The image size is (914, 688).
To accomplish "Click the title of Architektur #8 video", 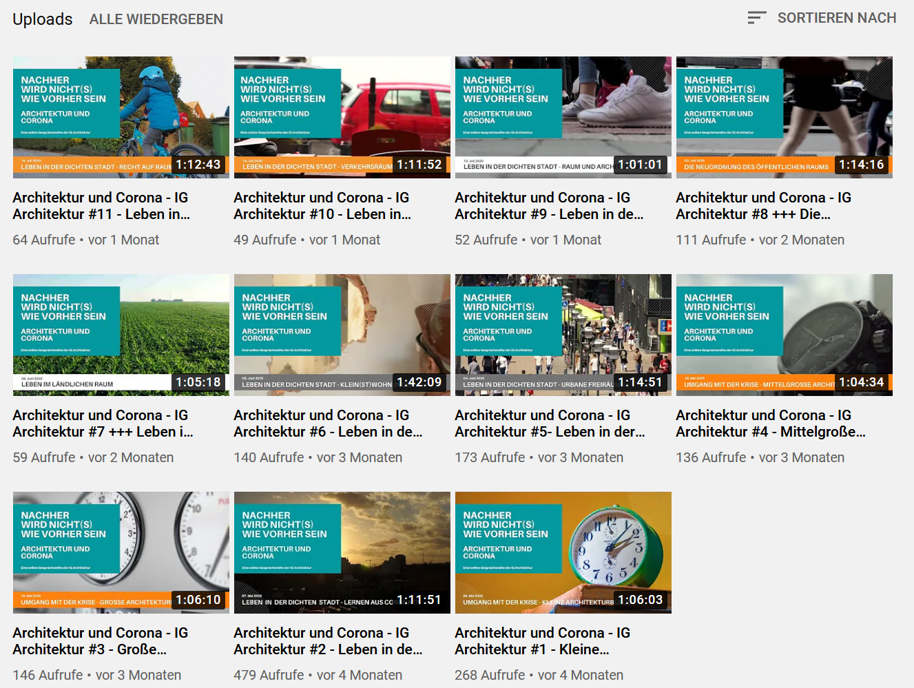I will pos(763,206).
